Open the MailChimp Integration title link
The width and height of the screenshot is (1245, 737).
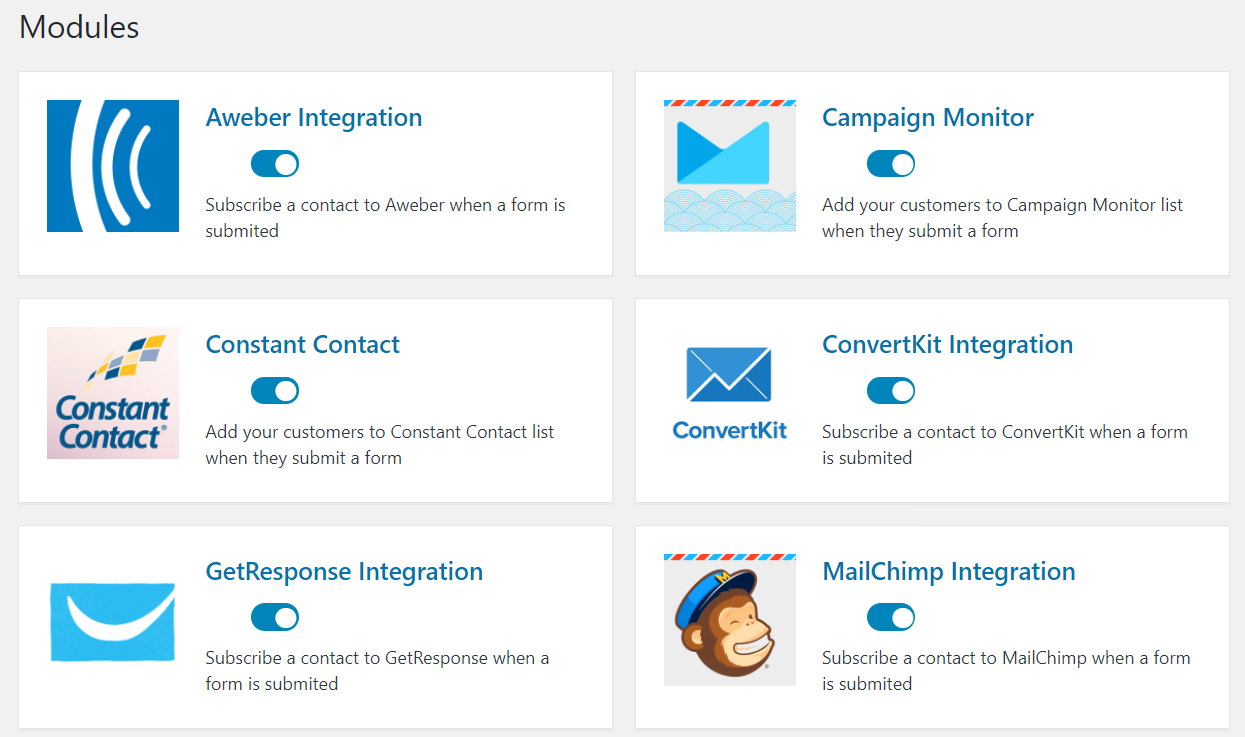(949, 572)
